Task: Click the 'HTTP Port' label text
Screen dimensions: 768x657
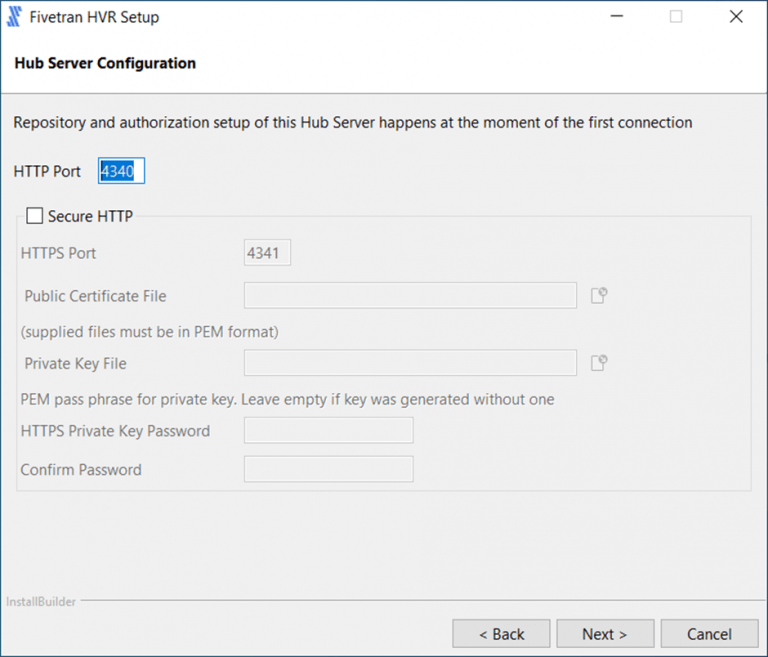Action: (47, 172)
